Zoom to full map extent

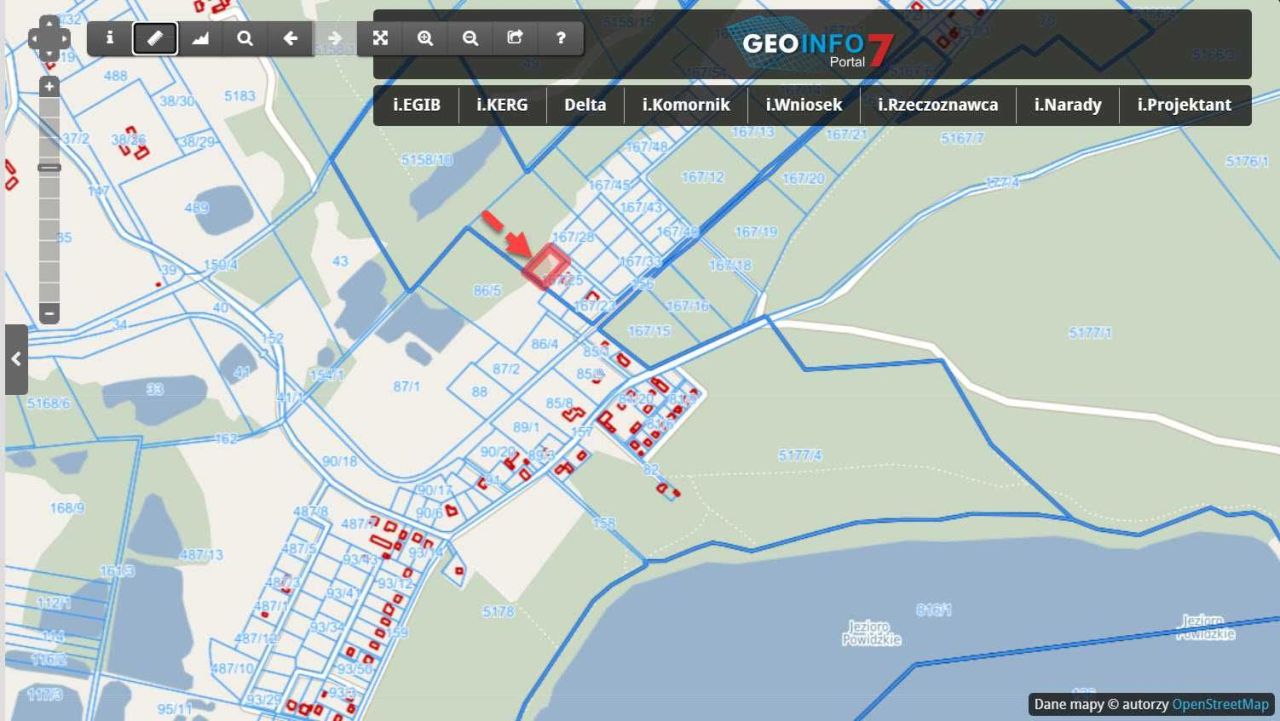click(x=380, y=38)
